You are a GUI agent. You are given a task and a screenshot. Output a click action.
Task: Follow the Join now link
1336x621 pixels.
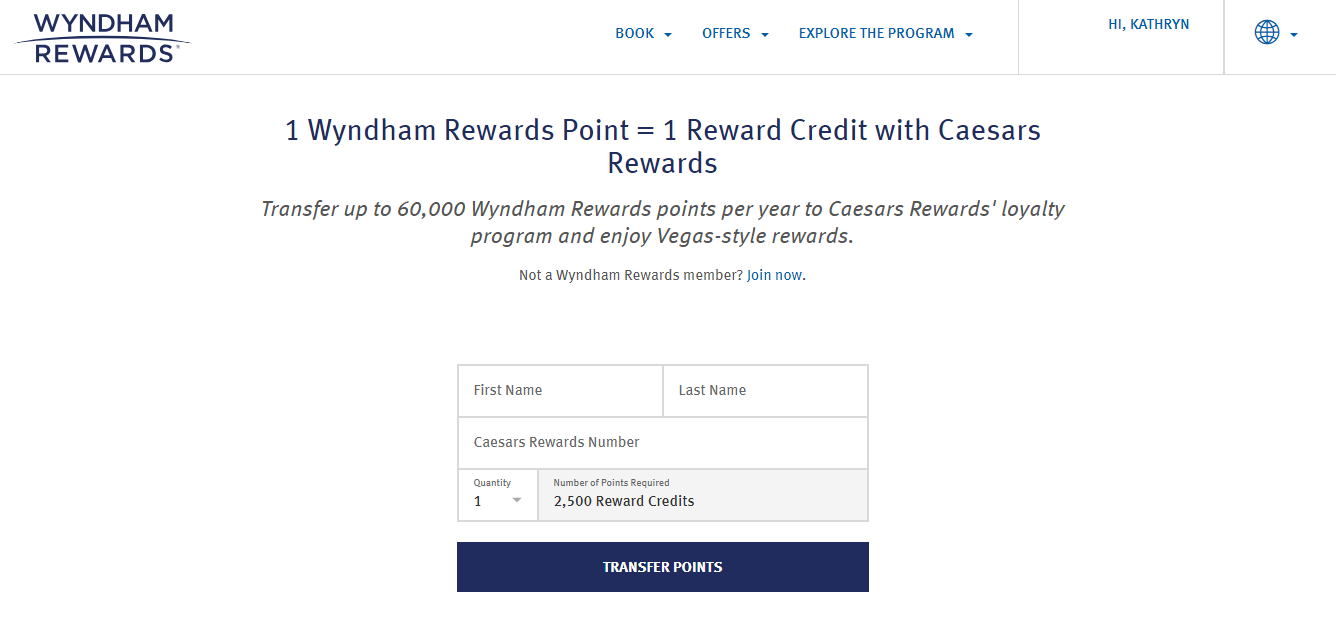(774, 273)
